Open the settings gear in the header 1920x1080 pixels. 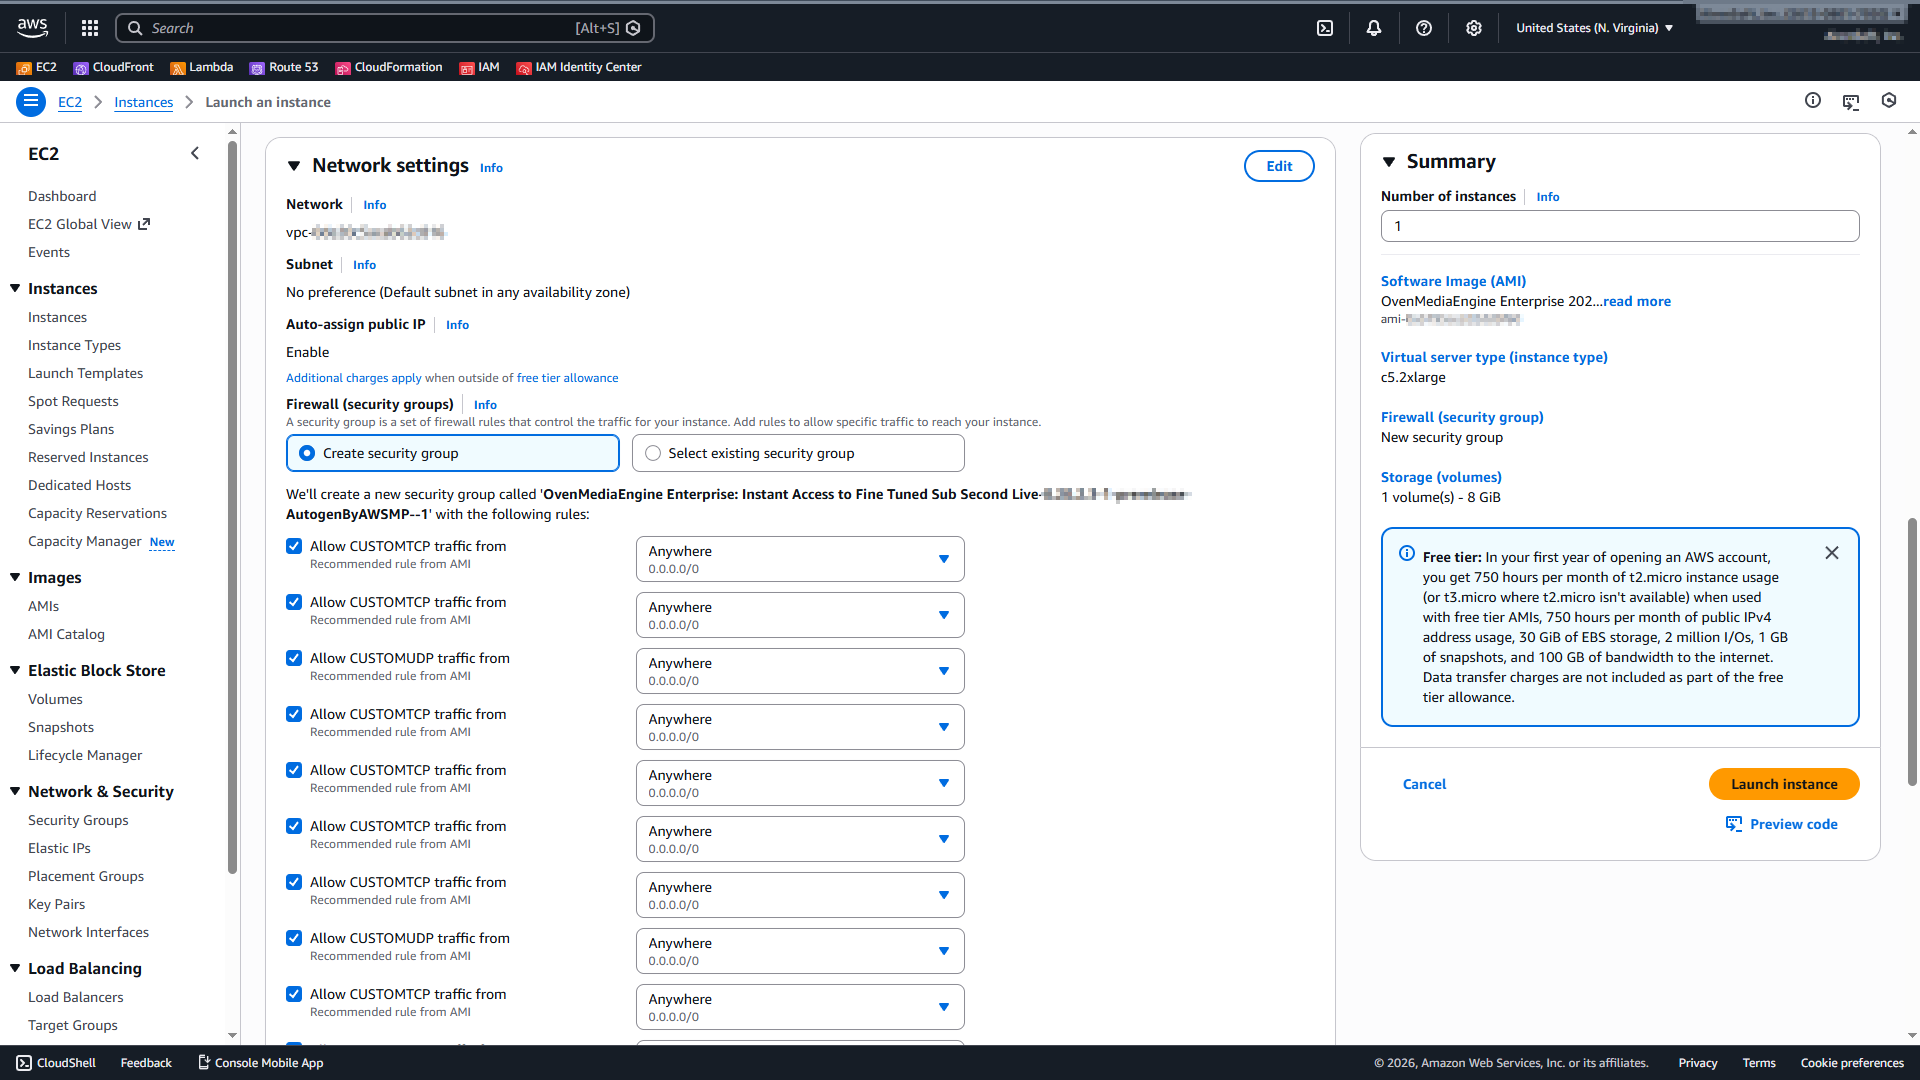coord(1474,28)
